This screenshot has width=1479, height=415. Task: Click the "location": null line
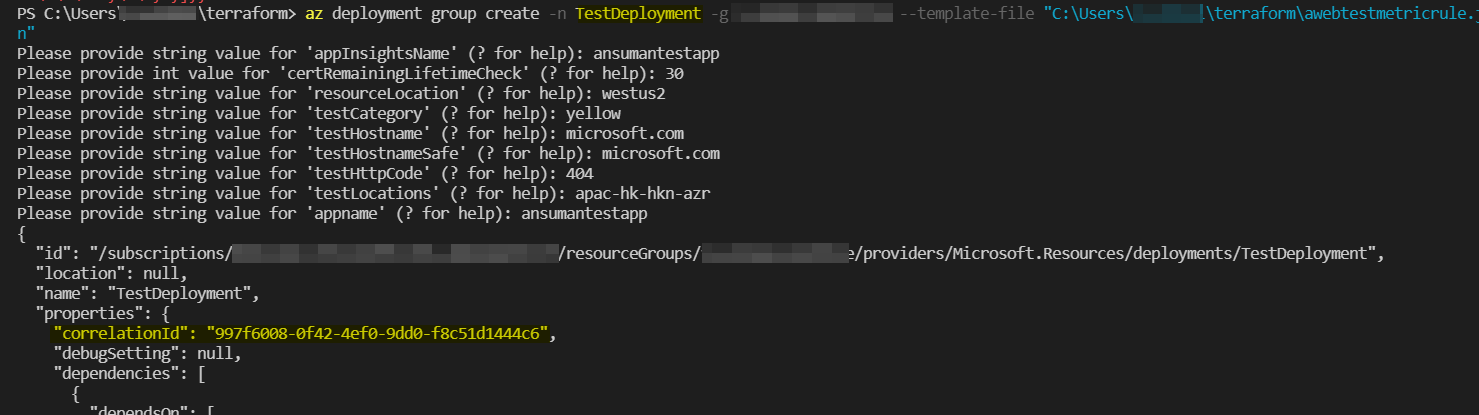click(111, 272)
